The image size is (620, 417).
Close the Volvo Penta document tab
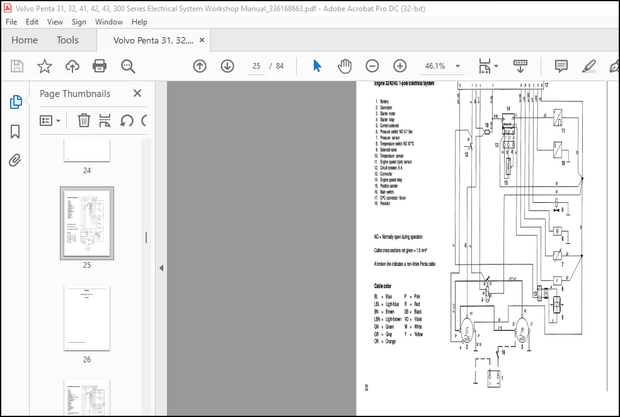202,40
